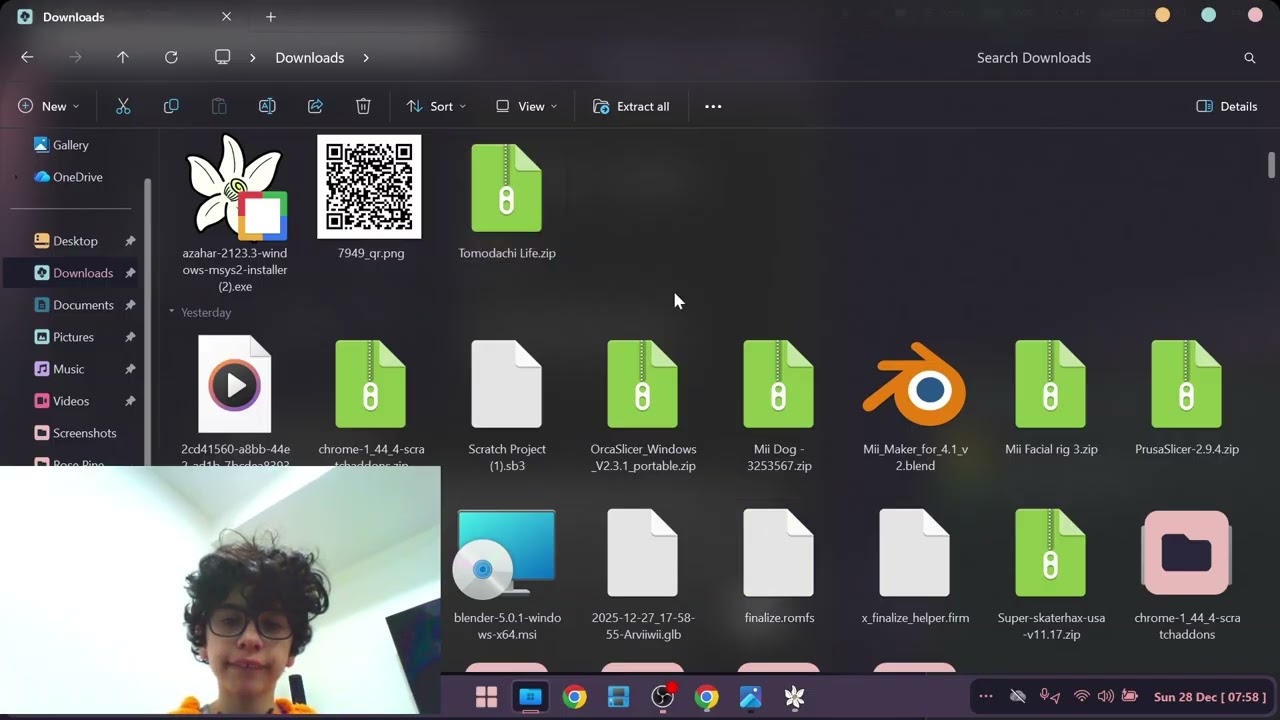The image size is (1280, 720).
Task: Click the chevron before Downloads in address bar
Action: (252, 58)
